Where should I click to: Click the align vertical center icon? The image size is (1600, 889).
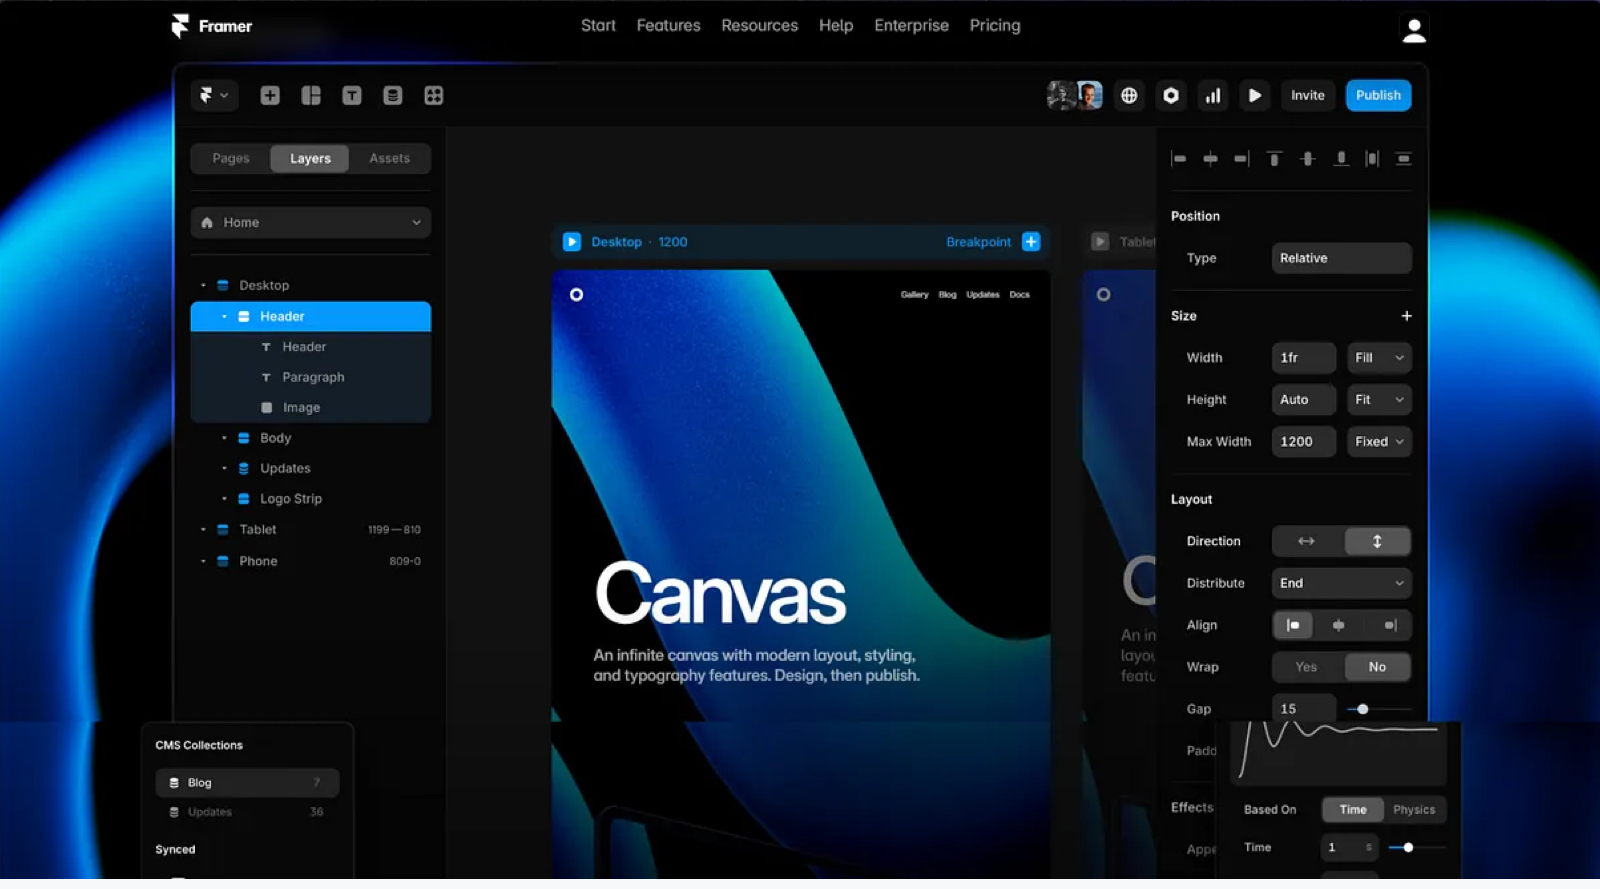(1307, 158)
